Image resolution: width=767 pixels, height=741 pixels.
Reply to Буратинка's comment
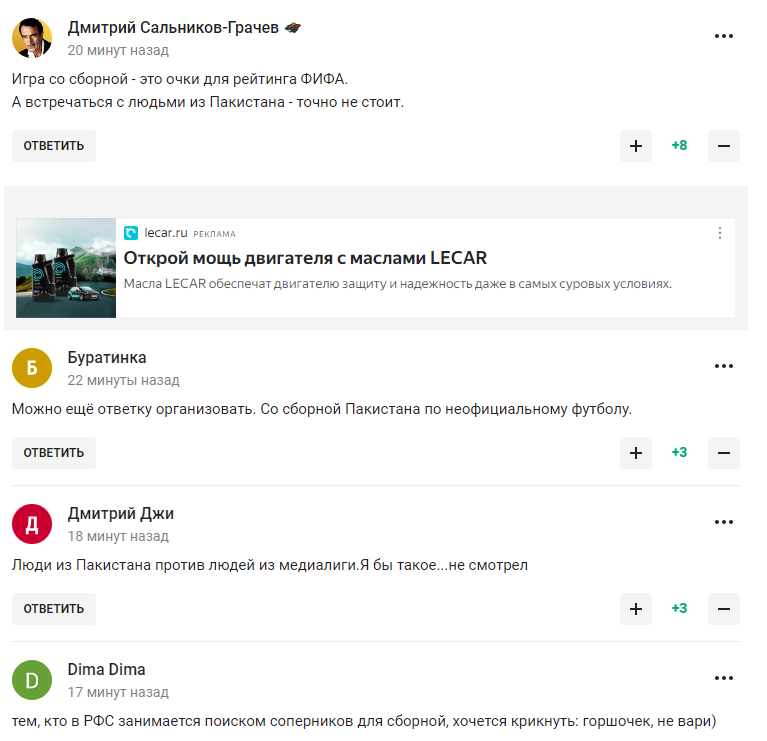[x=54, y=453]
